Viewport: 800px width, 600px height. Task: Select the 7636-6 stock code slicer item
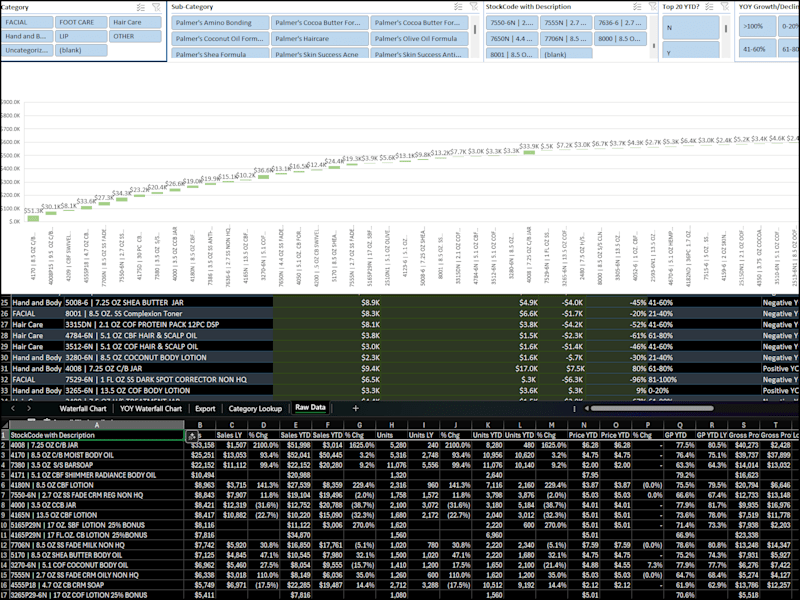tap(620, 23)
